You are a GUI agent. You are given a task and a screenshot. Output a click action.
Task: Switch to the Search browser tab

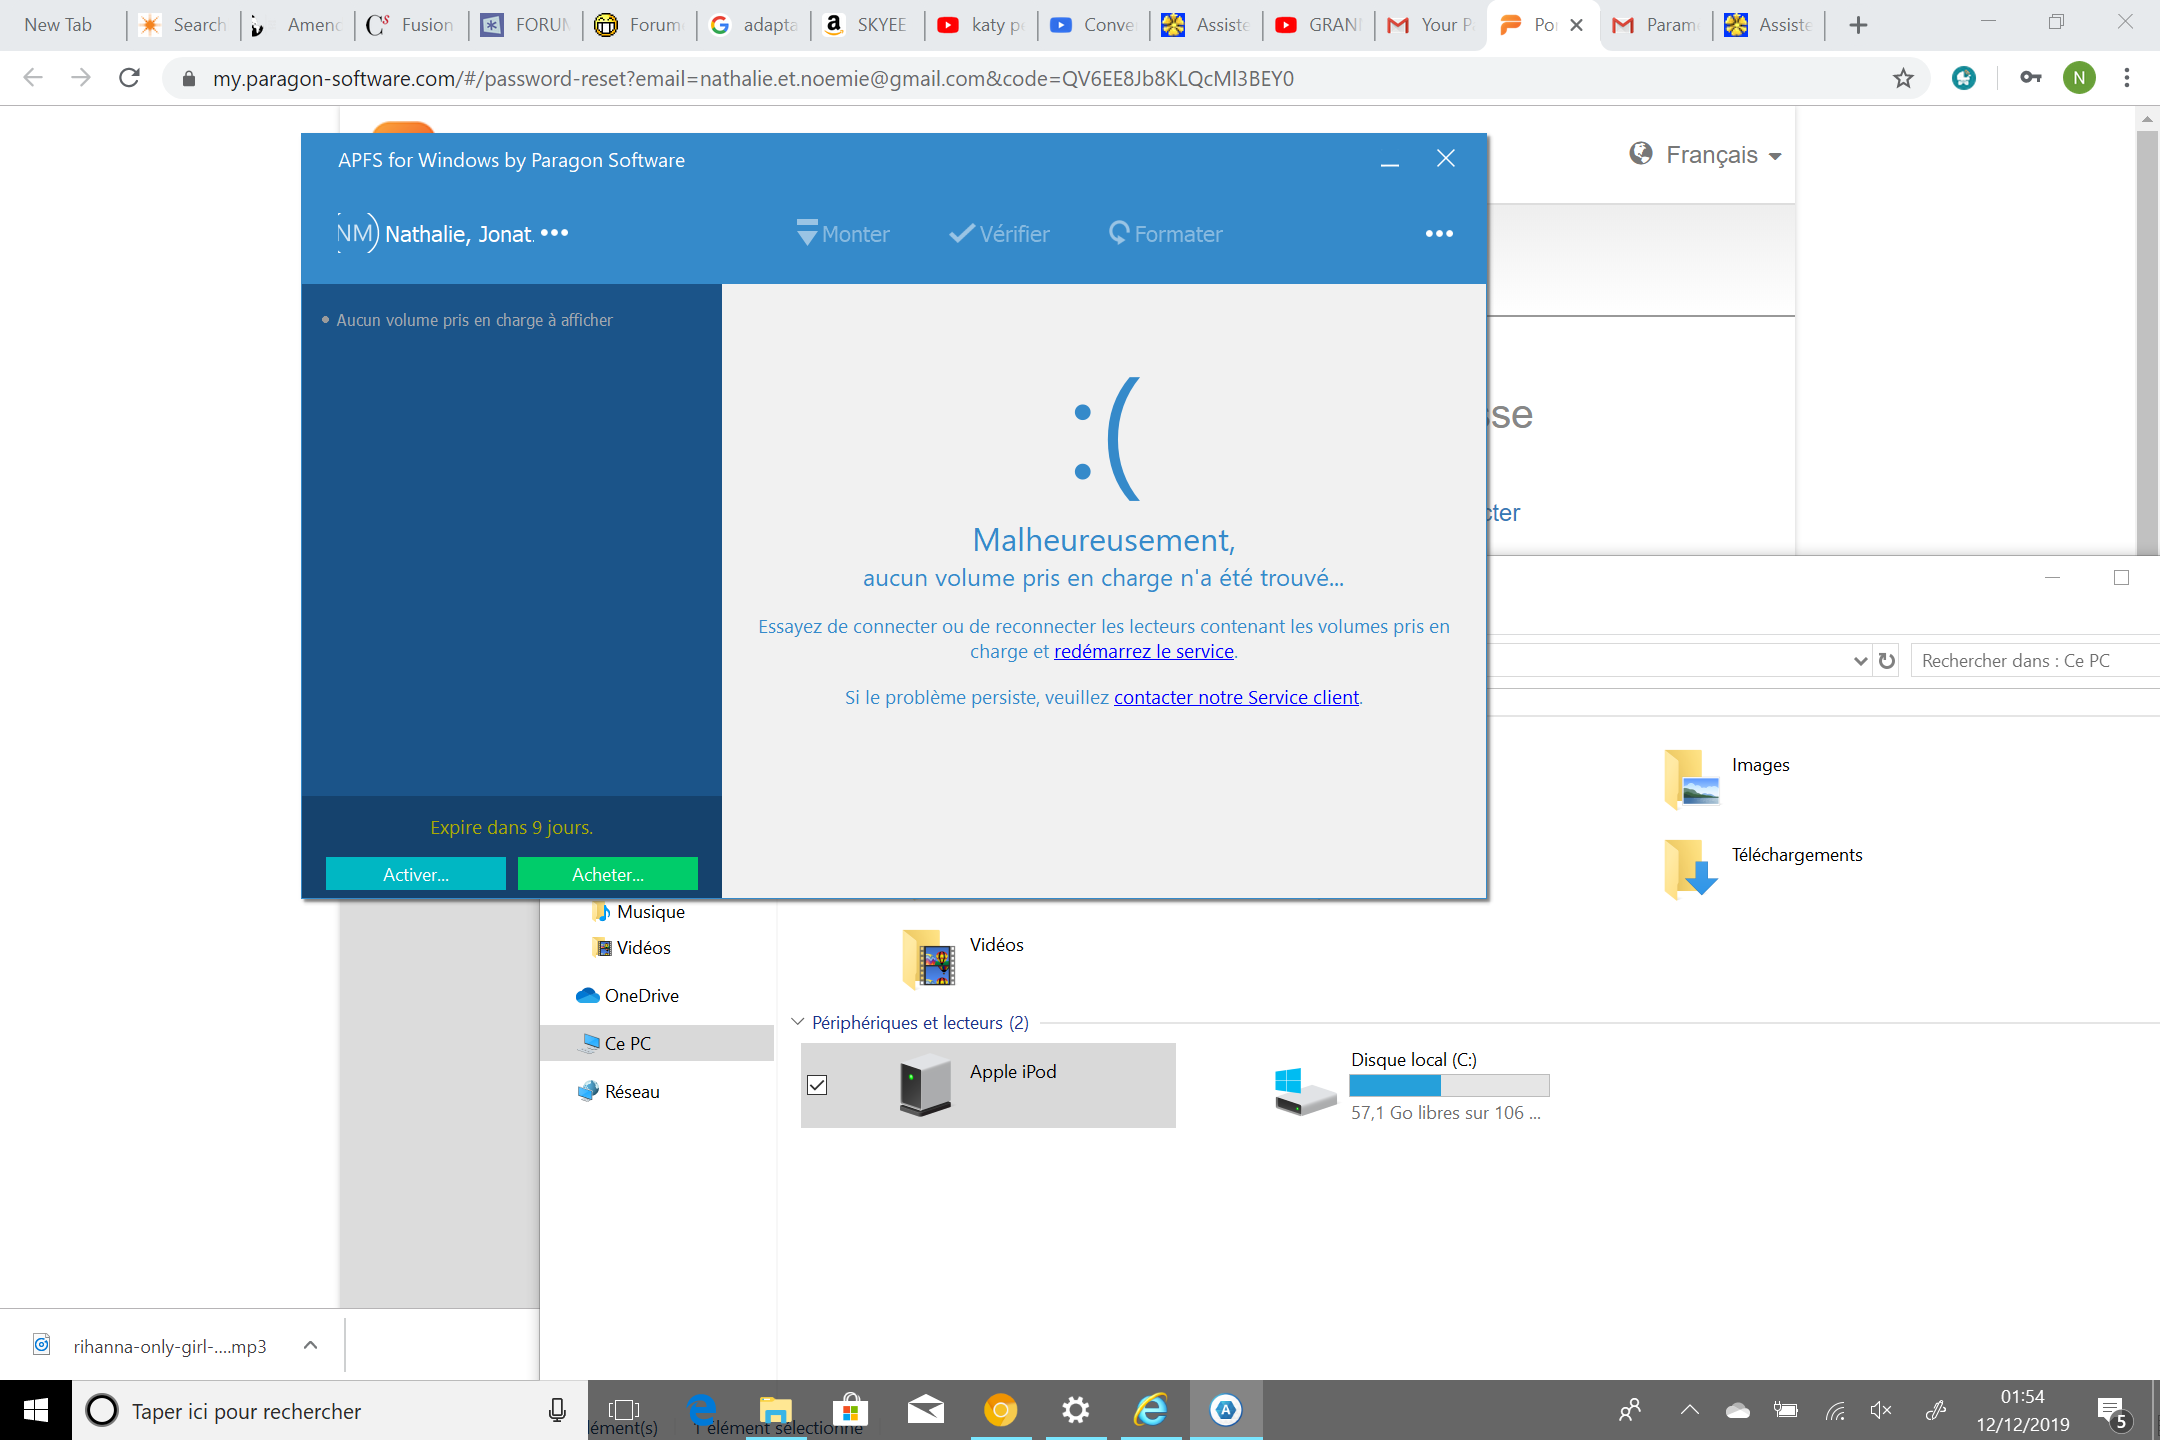184,25
